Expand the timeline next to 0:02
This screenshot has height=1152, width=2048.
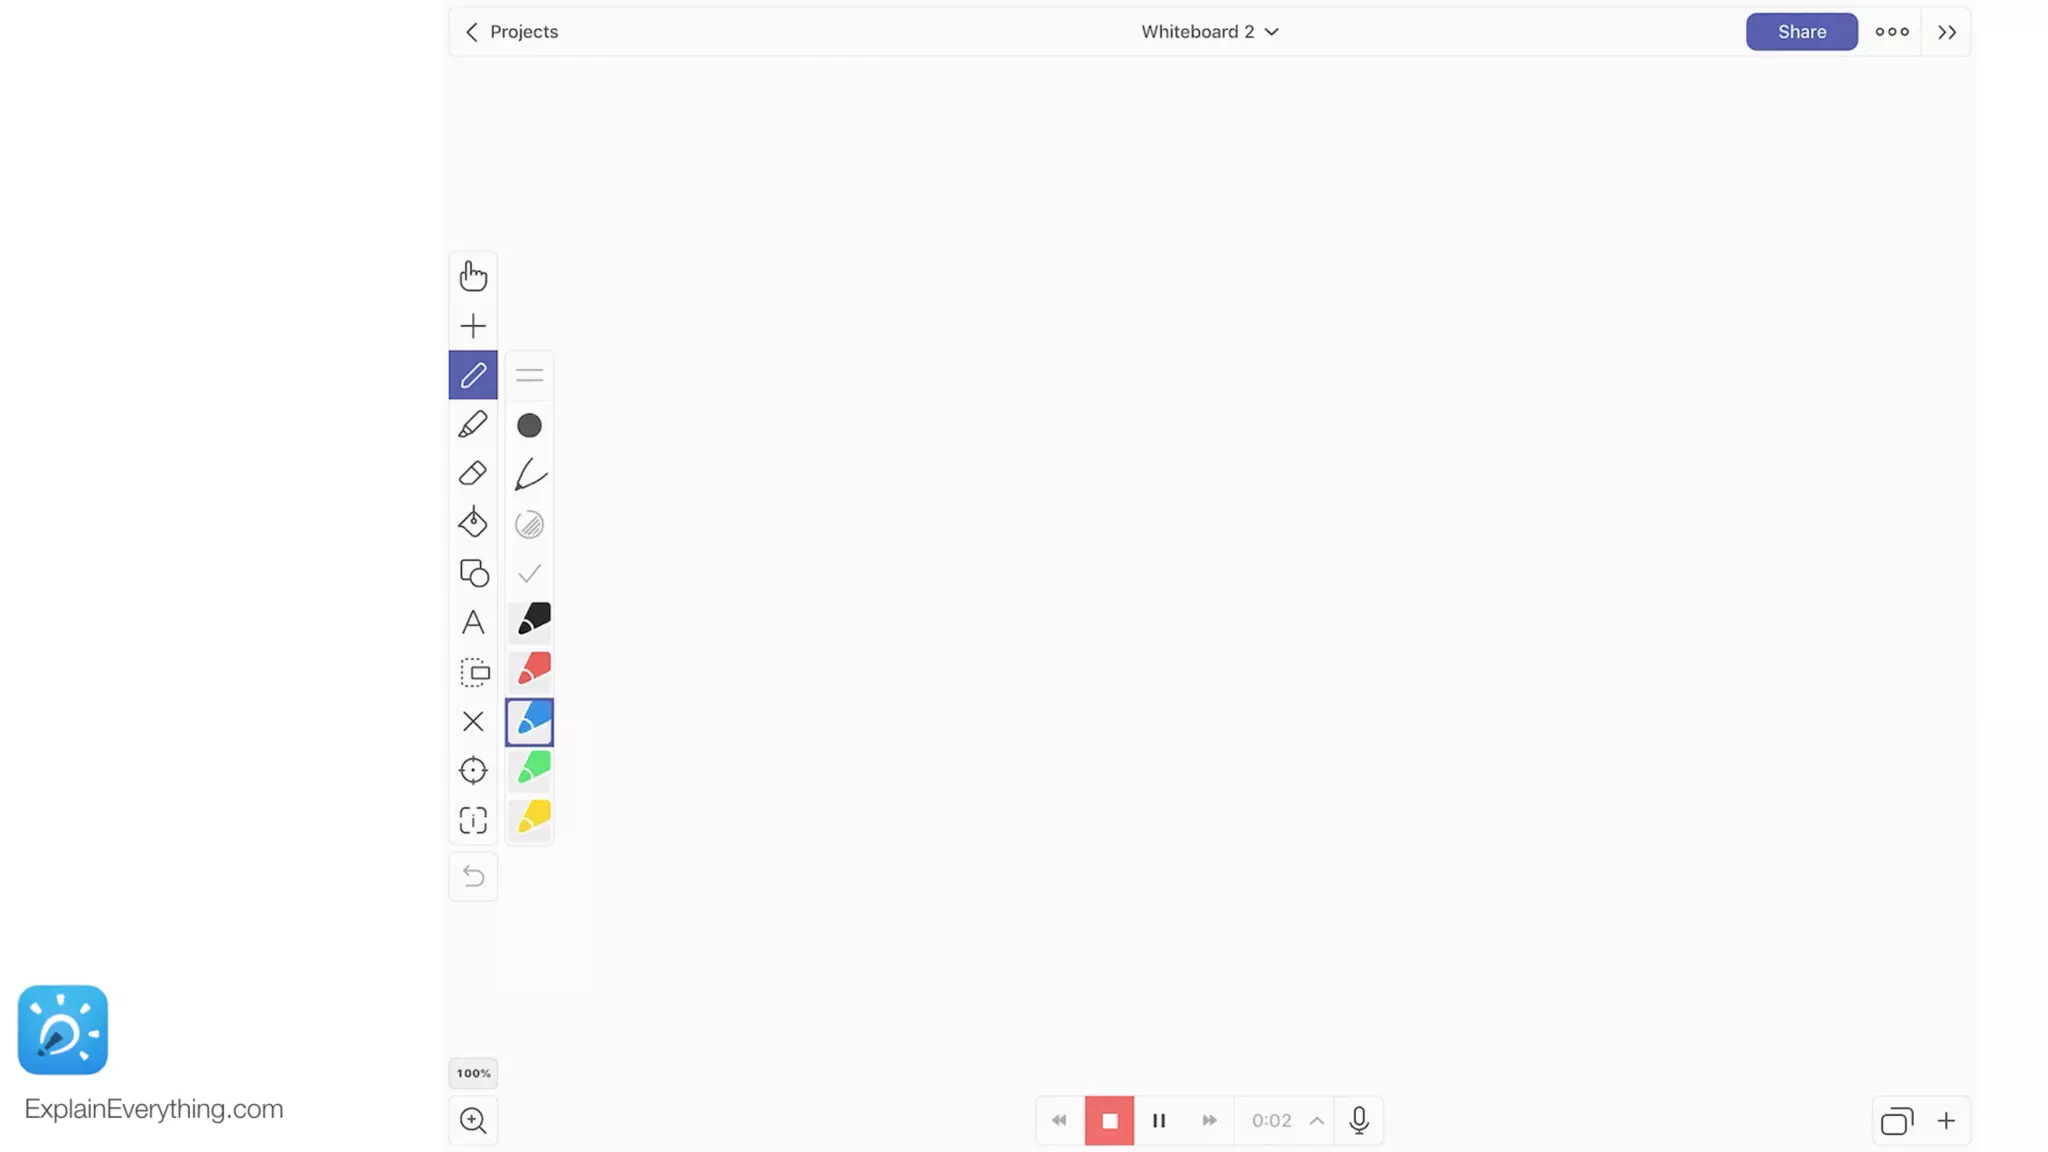(1316, 1120)
